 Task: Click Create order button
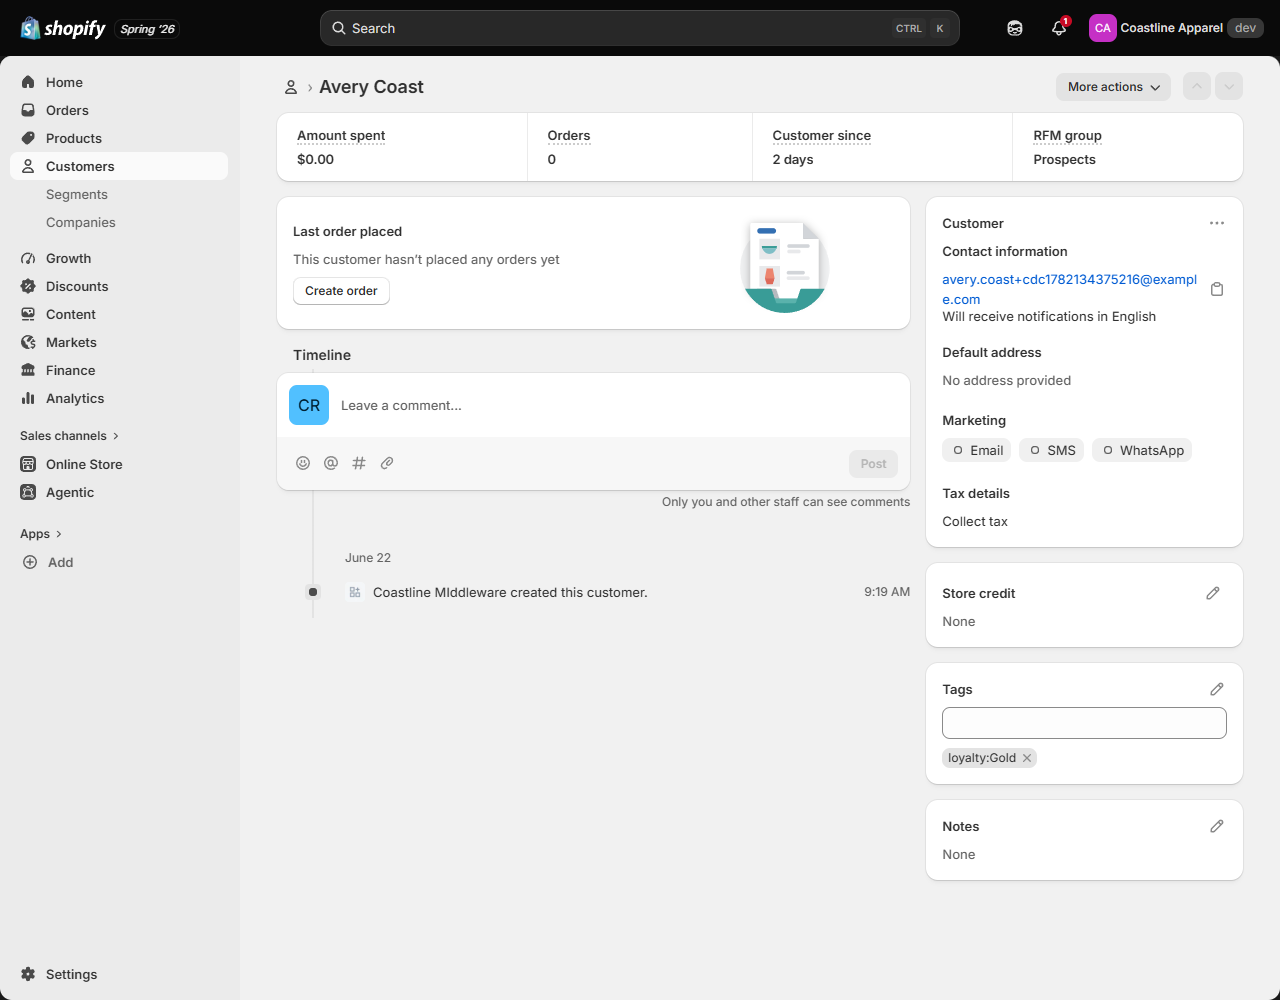coord(341,291)
